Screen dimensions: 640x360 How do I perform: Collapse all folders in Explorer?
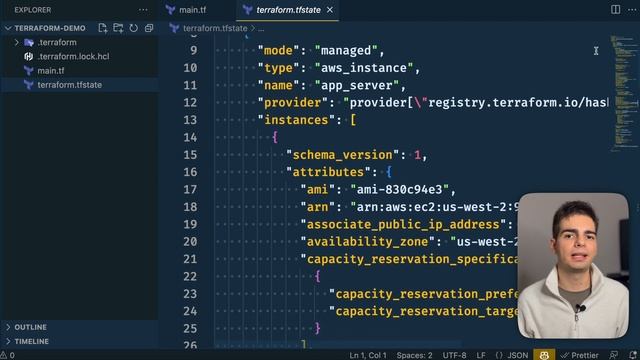coord(149,28)
